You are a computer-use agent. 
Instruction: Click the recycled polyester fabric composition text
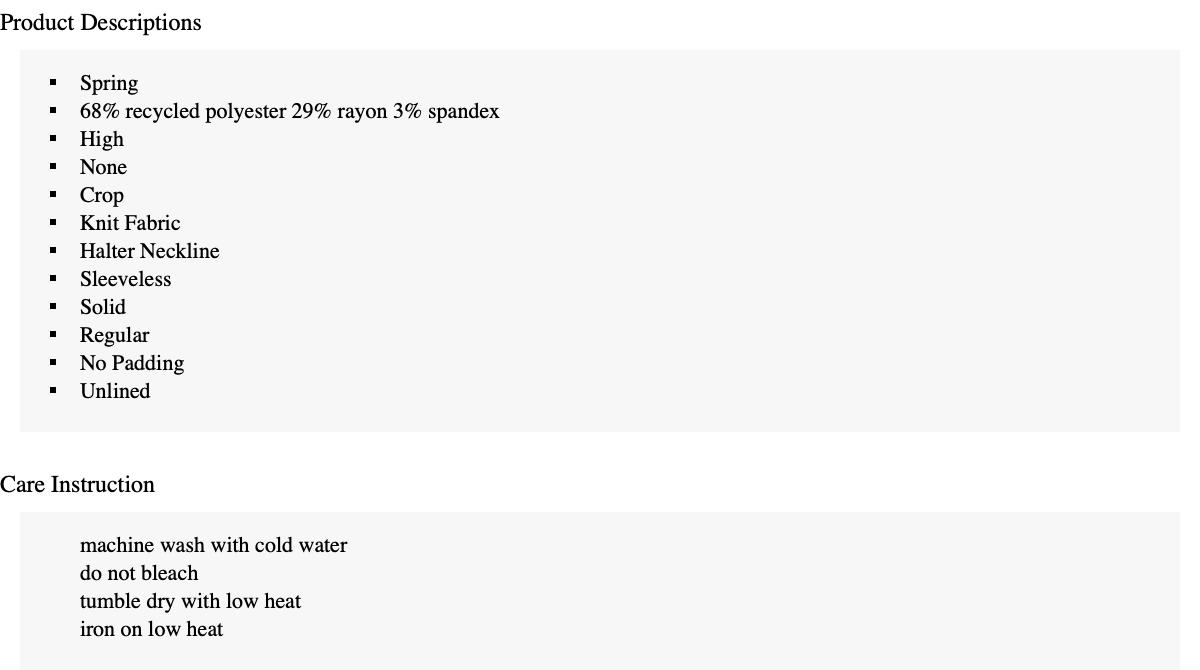pos(289,111)
